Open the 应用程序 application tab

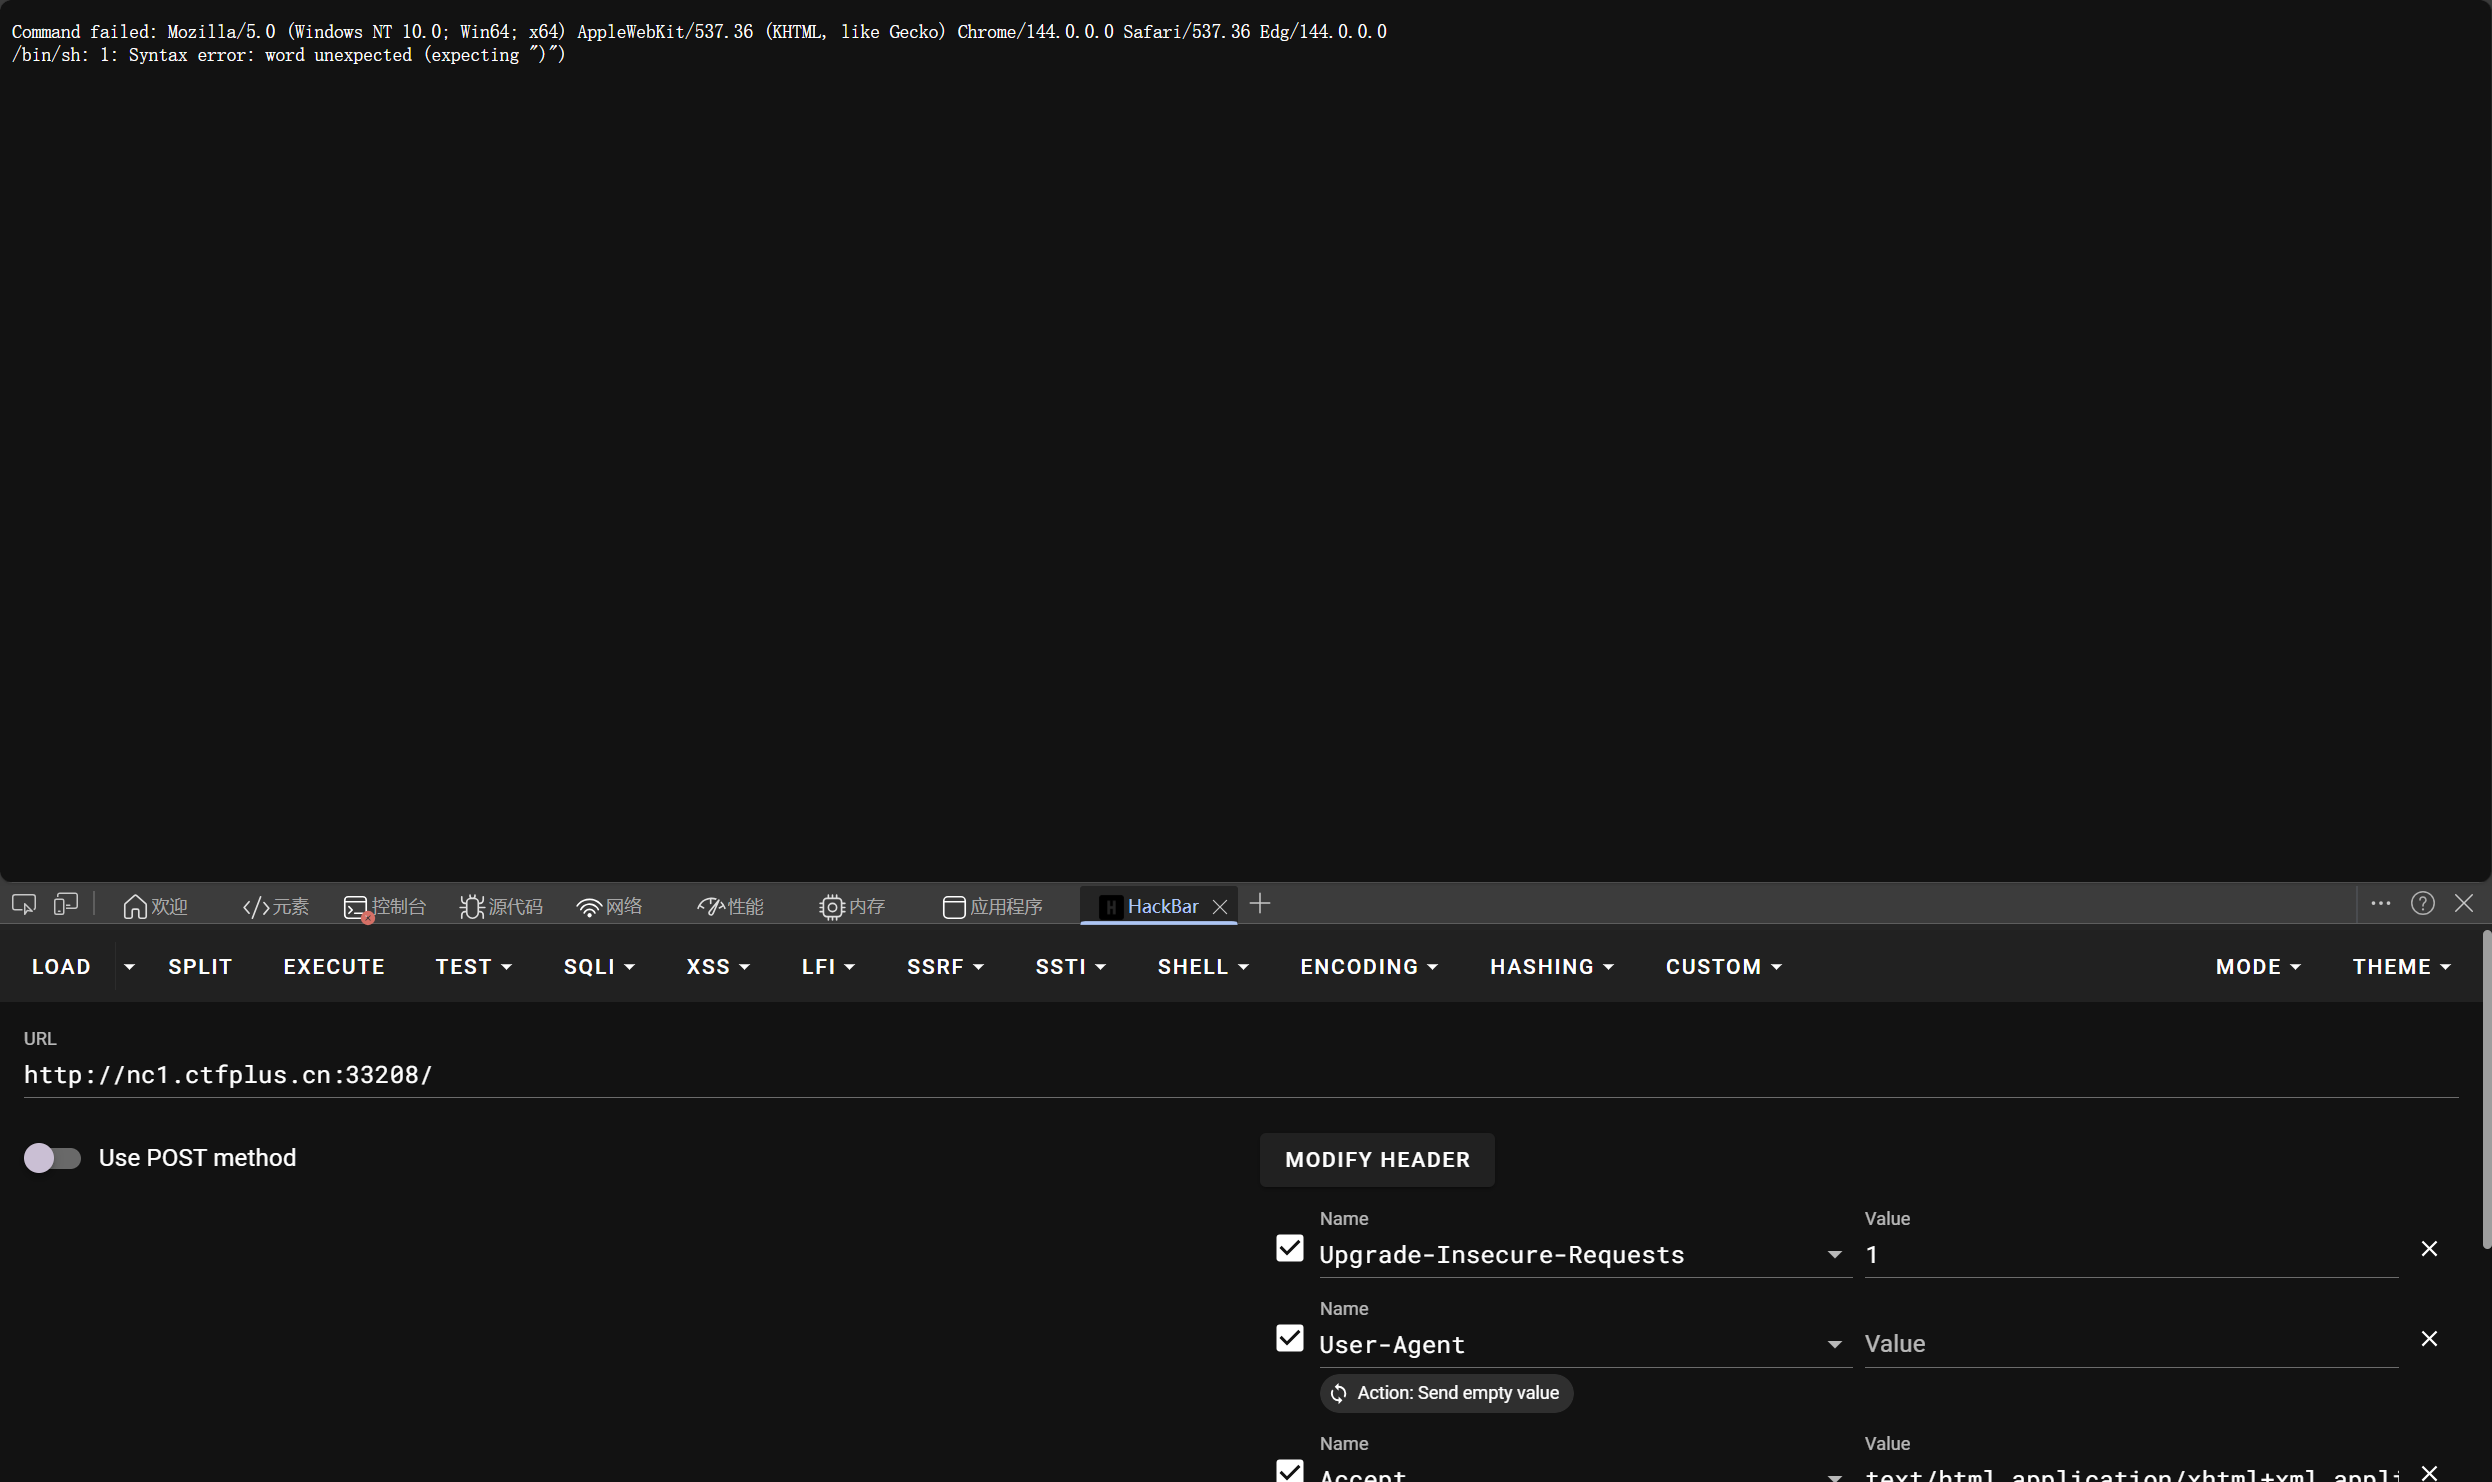coord(992,907)
